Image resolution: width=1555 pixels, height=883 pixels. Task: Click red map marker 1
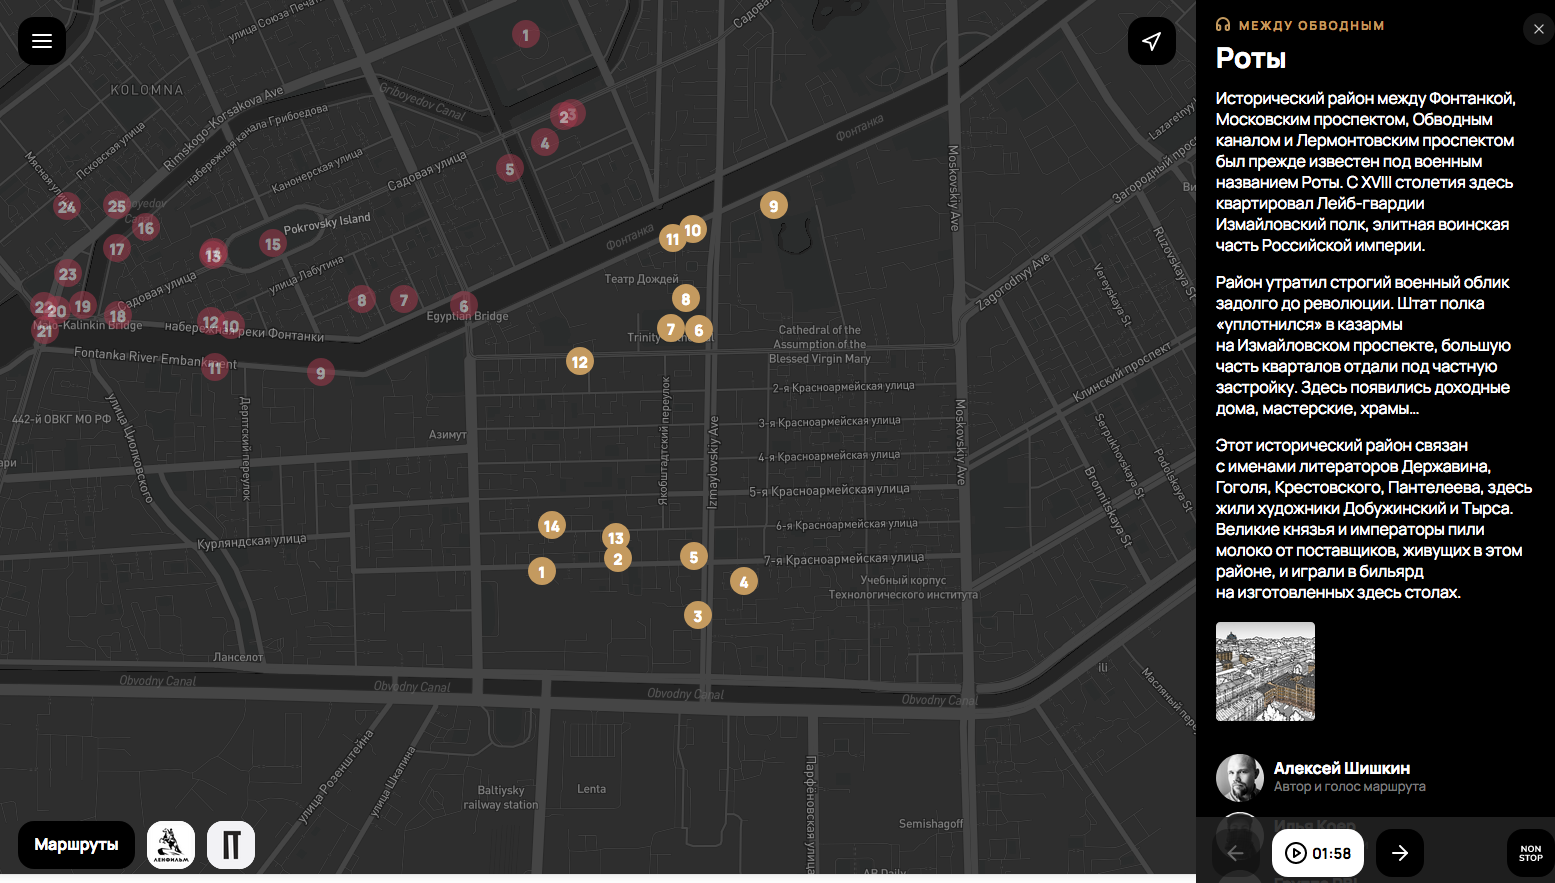click(x=526, y=35)
